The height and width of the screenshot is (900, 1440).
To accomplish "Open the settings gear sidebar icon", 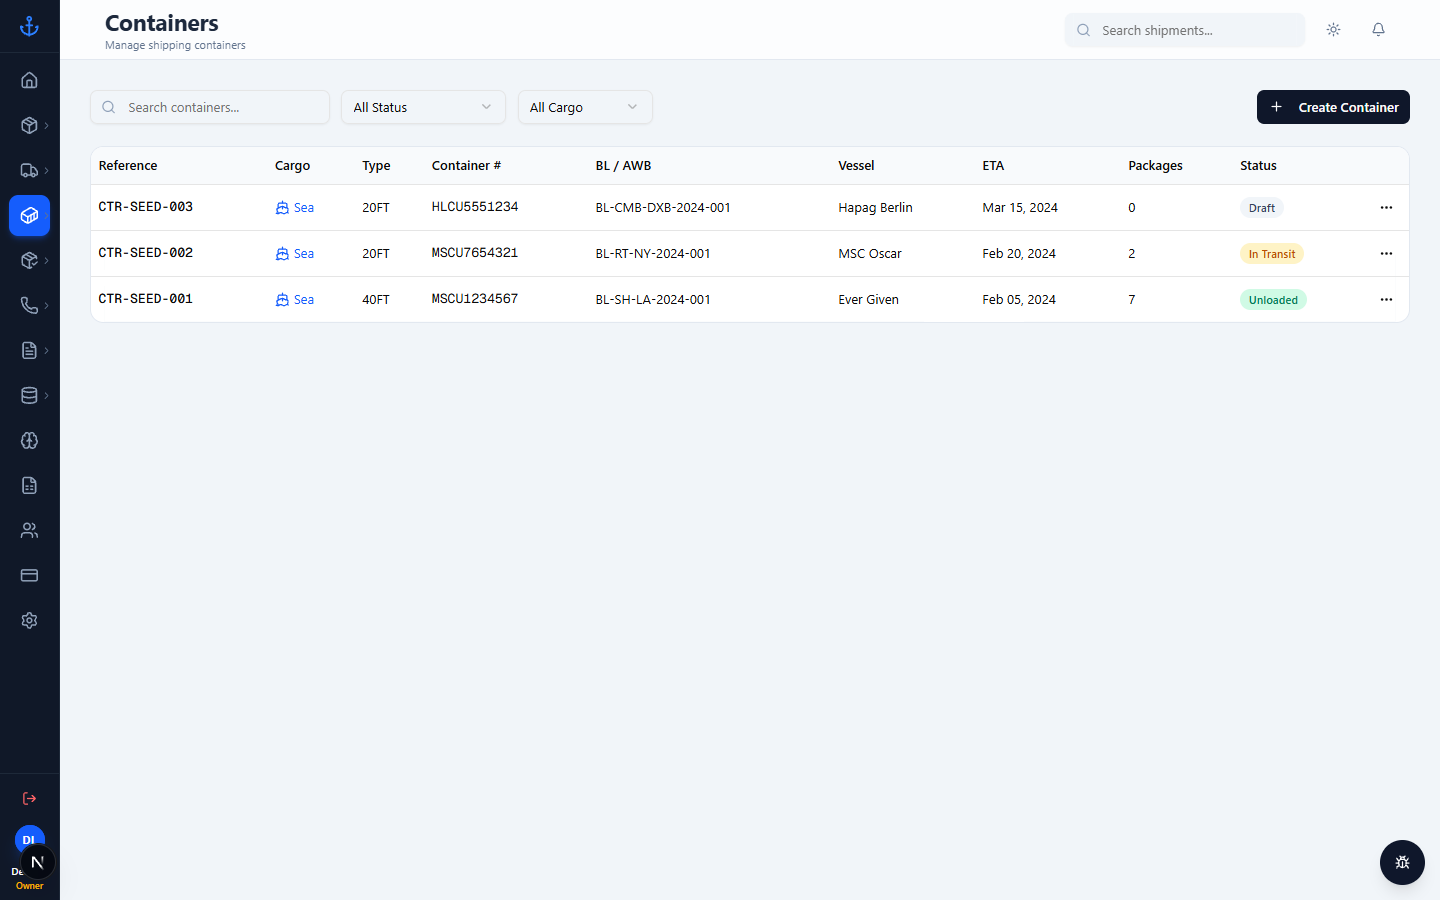I will coord(29,620).
